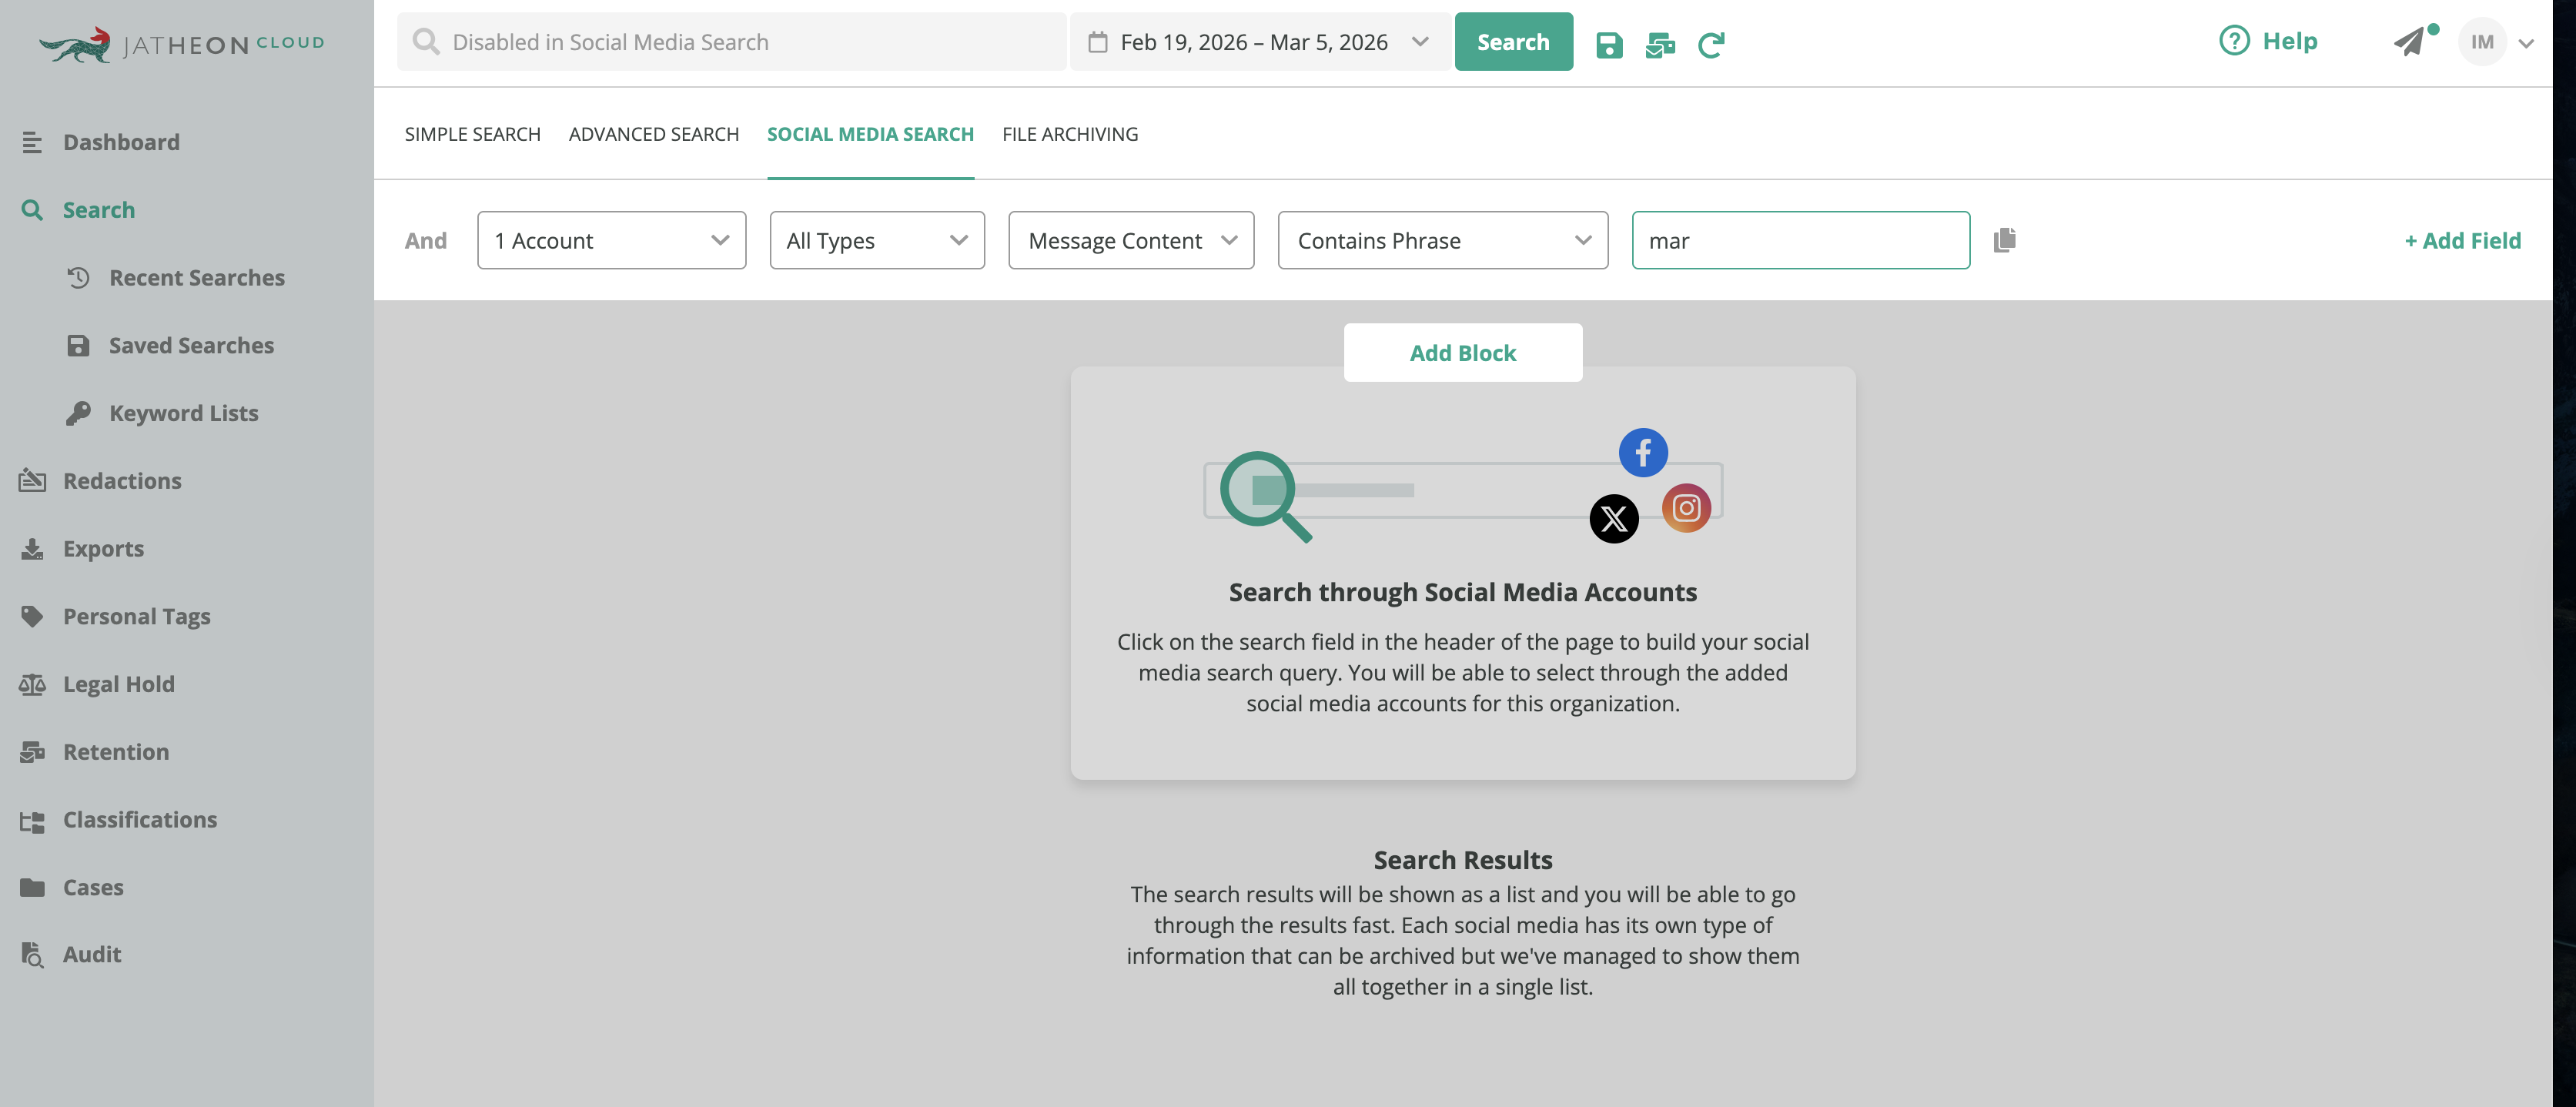Screen dimensions: 2576x1107
Task: Click the 'Search Results' heading
Action: pyautogui.click(x=1462, y=860)
